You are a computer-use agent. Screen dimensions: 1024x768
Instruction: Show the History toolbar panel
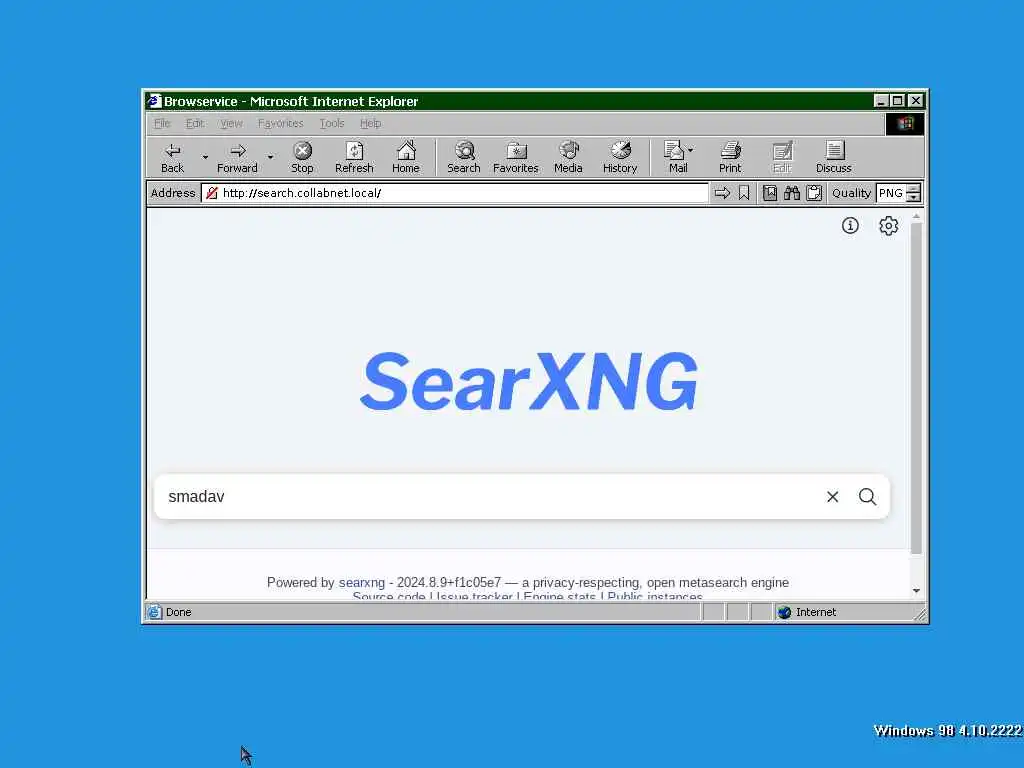(620, 158)
